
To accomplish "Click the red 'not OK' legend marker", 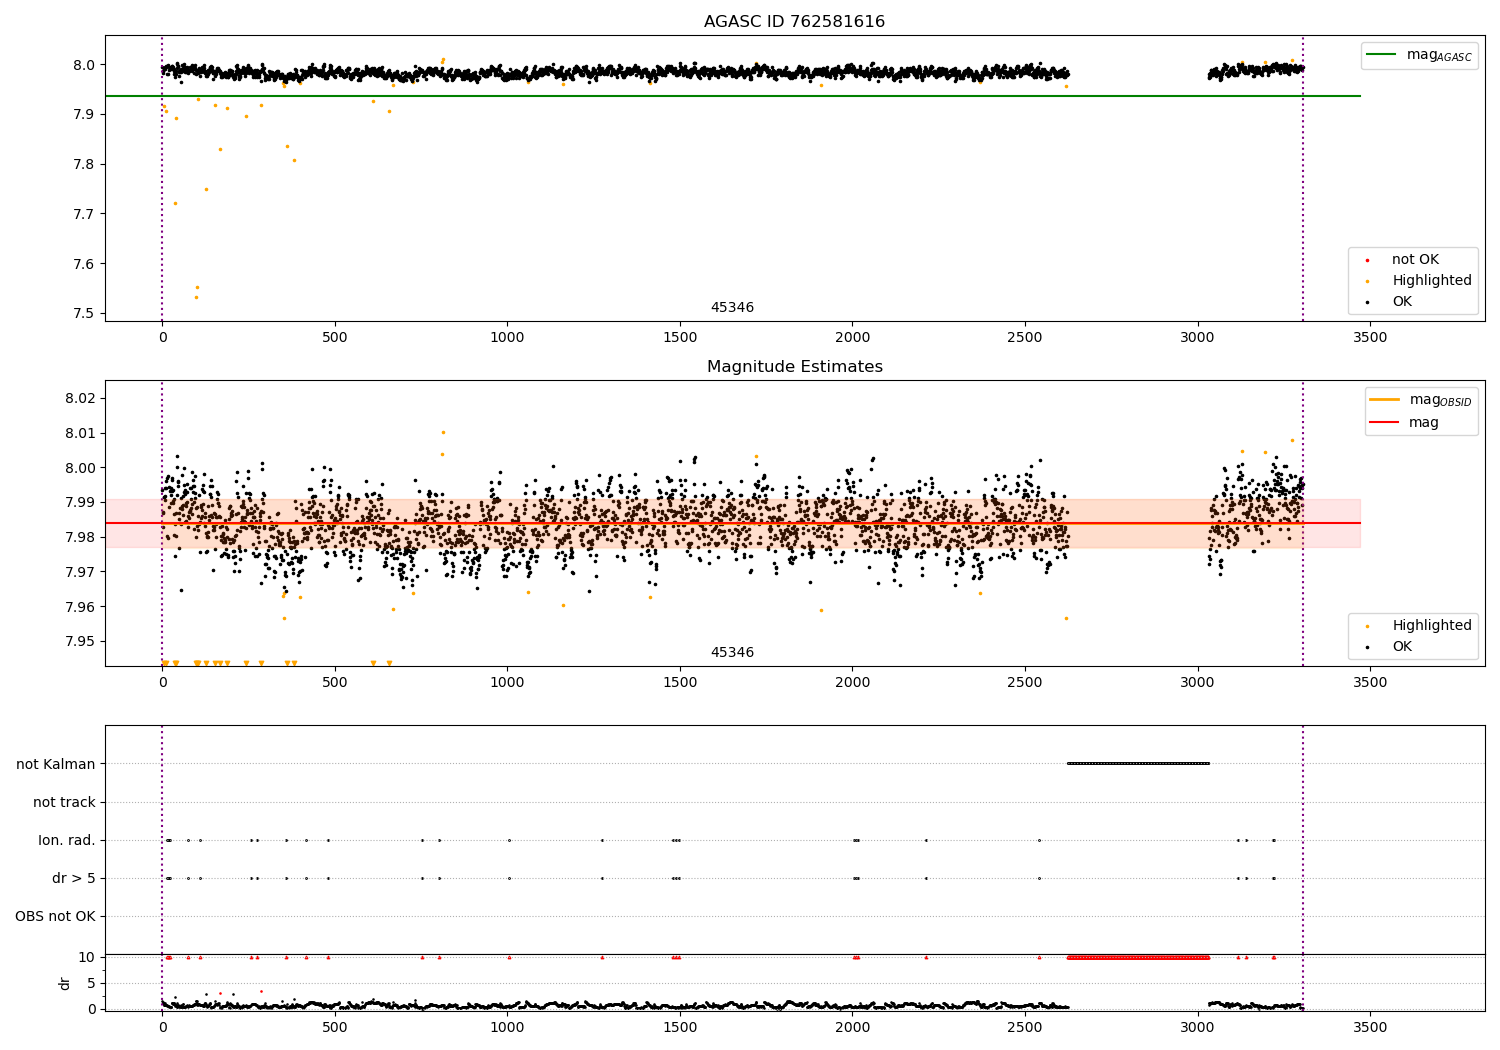I will [1367, 260].
